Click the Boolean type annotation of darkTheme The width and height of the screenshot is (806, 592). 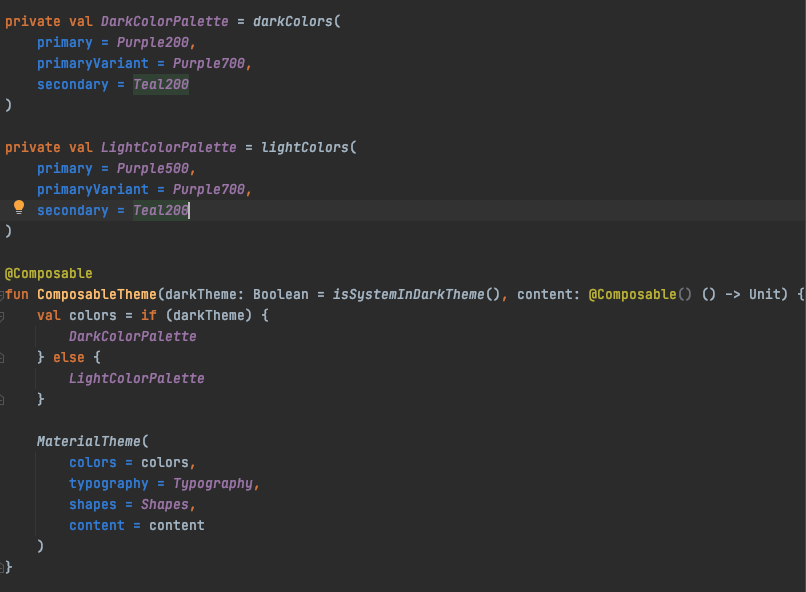pos(281,294)
